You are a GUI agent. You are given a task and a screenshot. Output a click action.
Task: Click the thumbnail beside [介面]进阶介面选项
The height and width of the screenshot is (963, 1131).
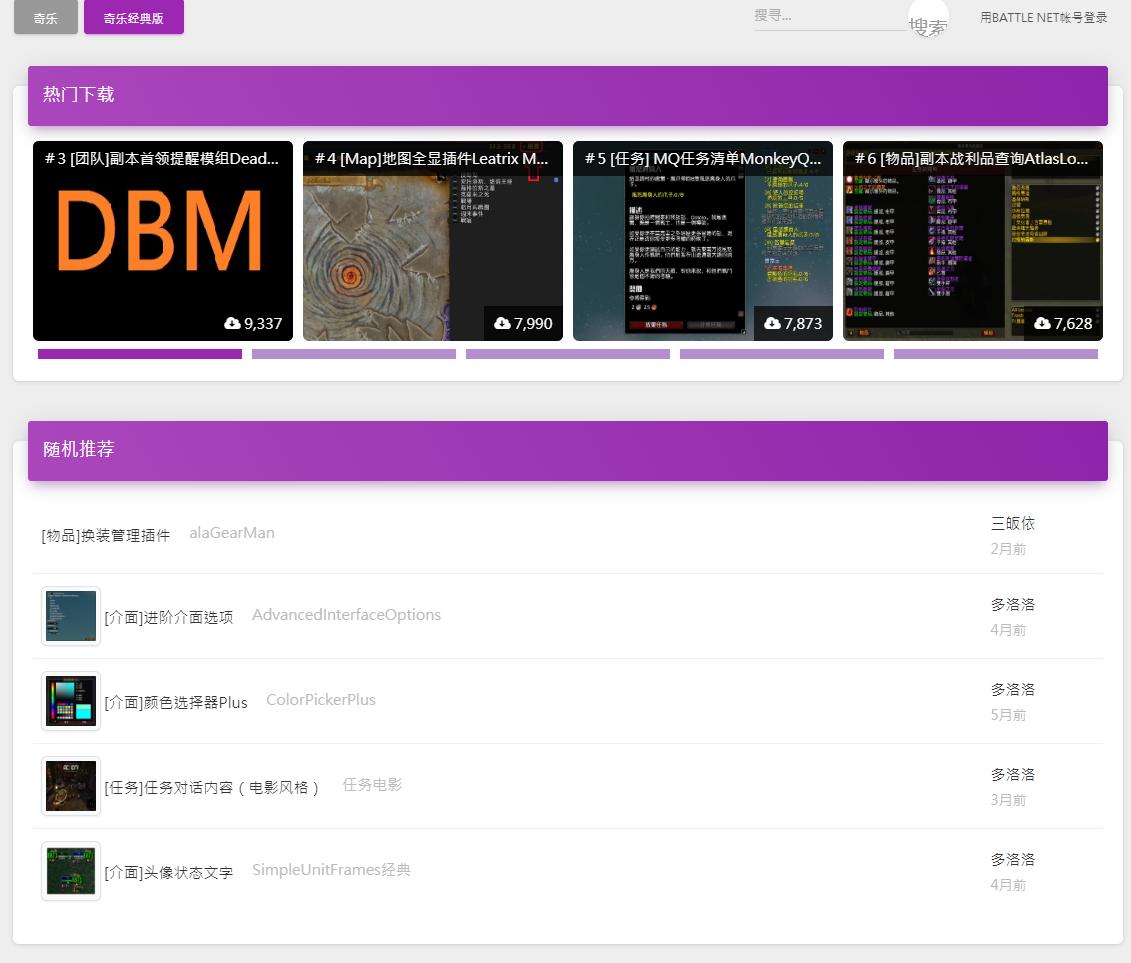coord(71,615)
